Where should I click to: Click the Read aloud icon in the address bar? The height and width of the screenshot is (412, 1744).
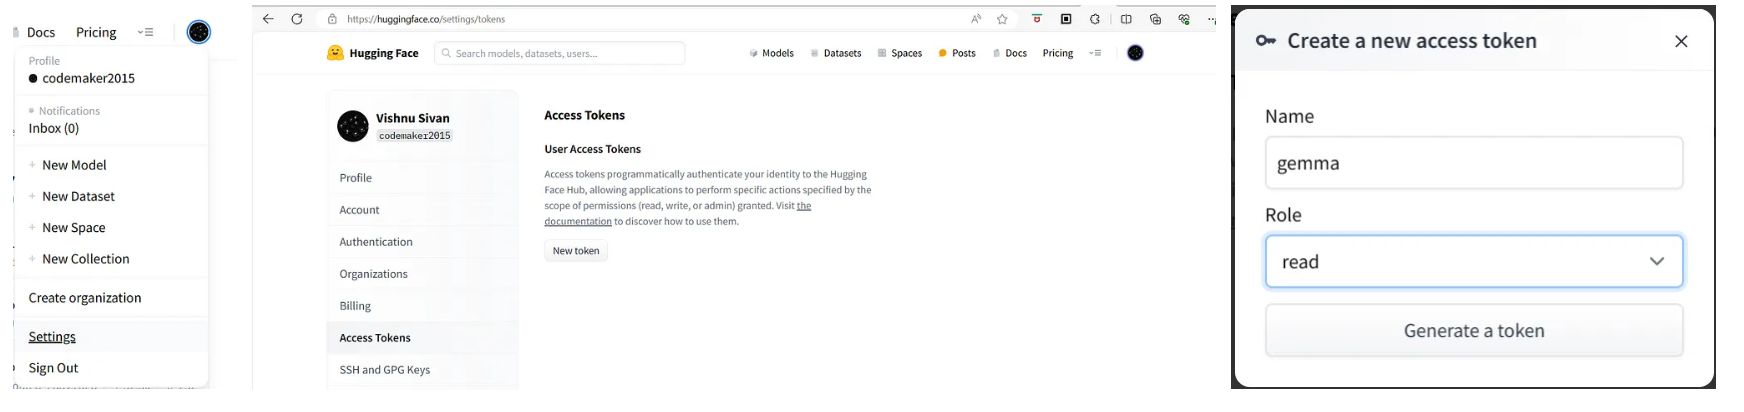pos(976,19)
